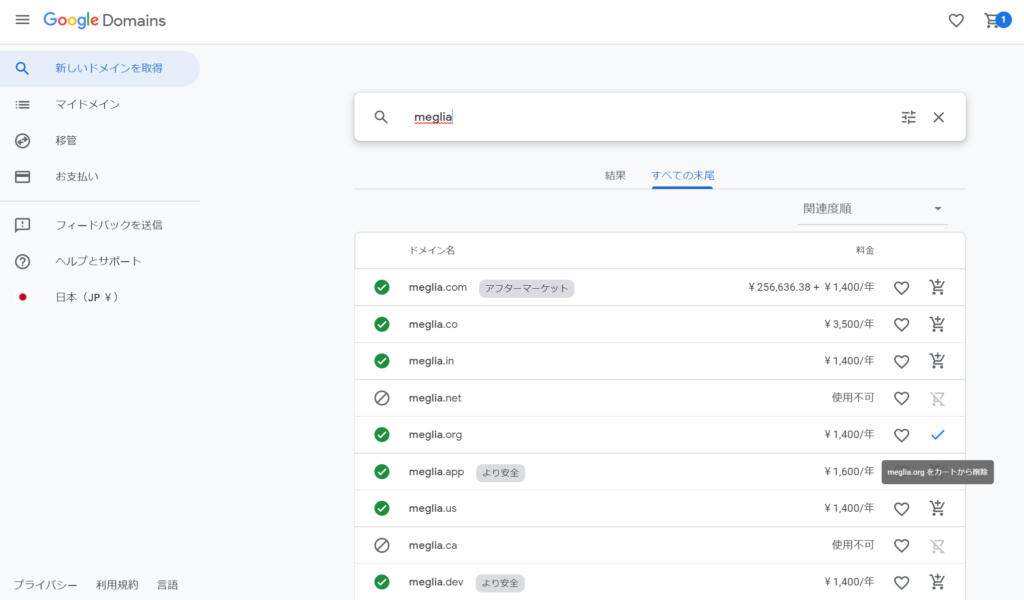The height and width of the screenshot is (600, 1024).
Task: Remove meglia.org from cart via checkmark
Action: tap(938, 435)
